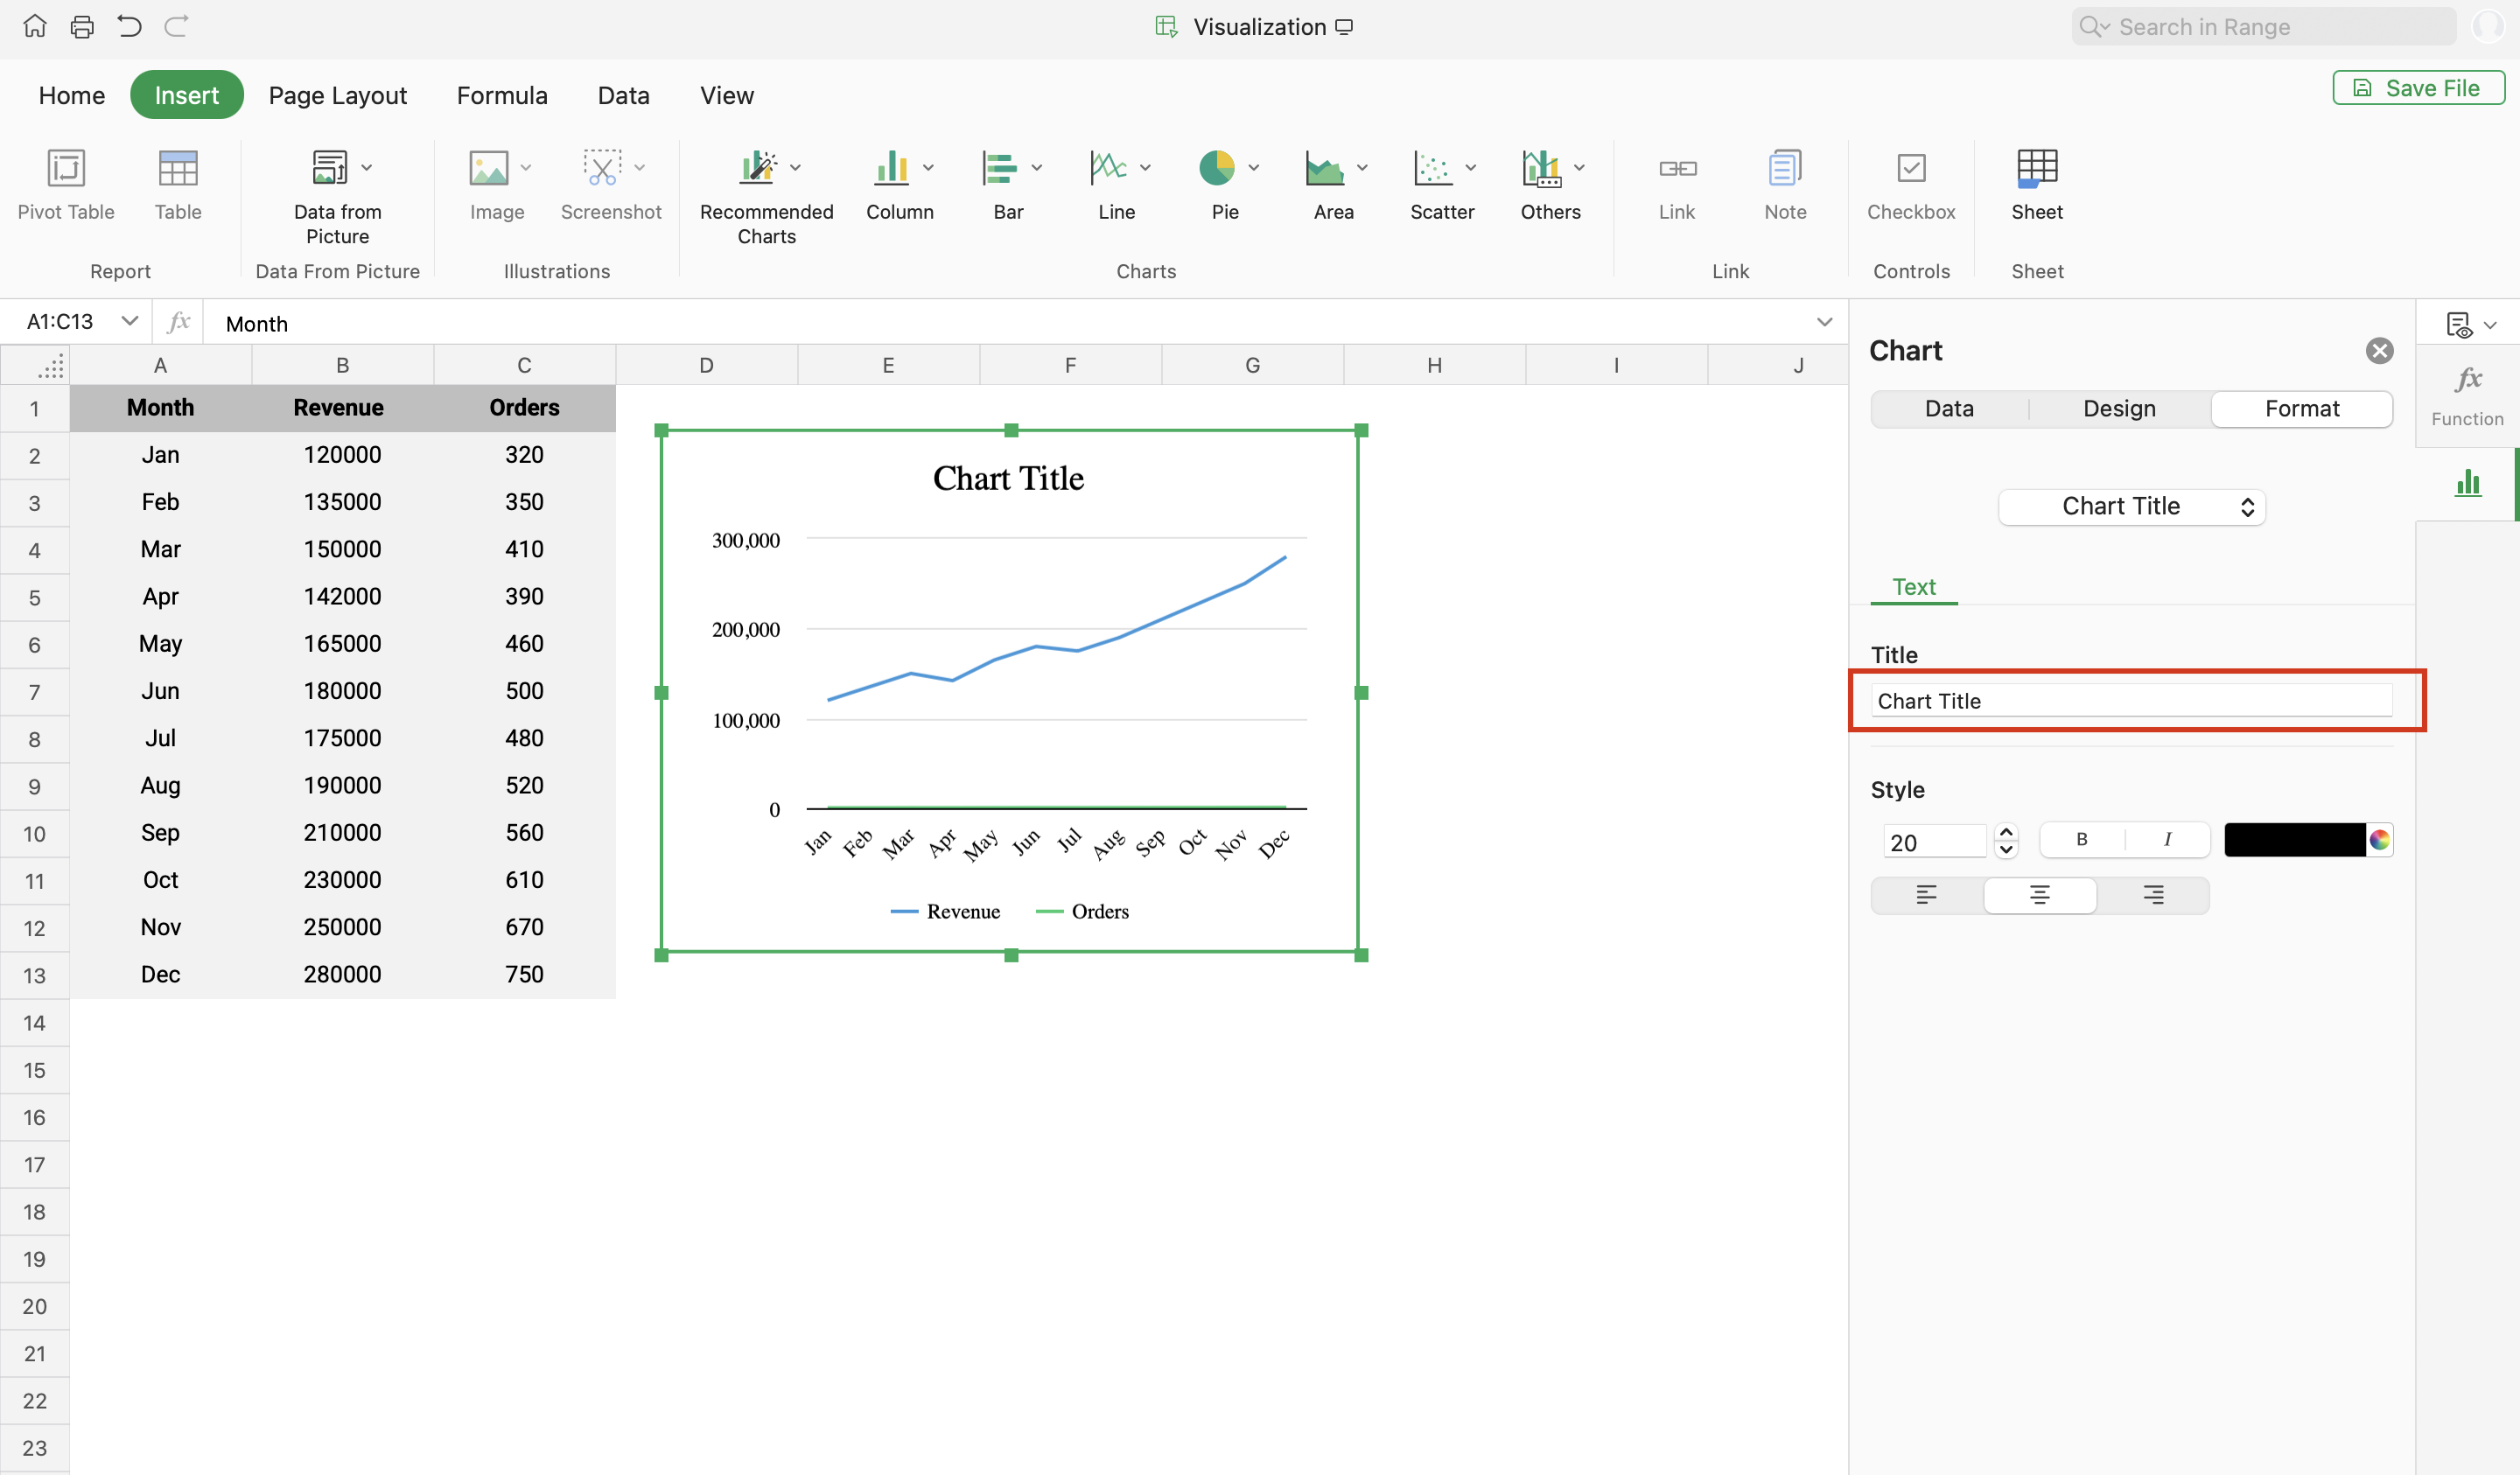Click the Chart Title text input field
The height and width of the screenshot is (1475, 2520).
coord(2131,701)
